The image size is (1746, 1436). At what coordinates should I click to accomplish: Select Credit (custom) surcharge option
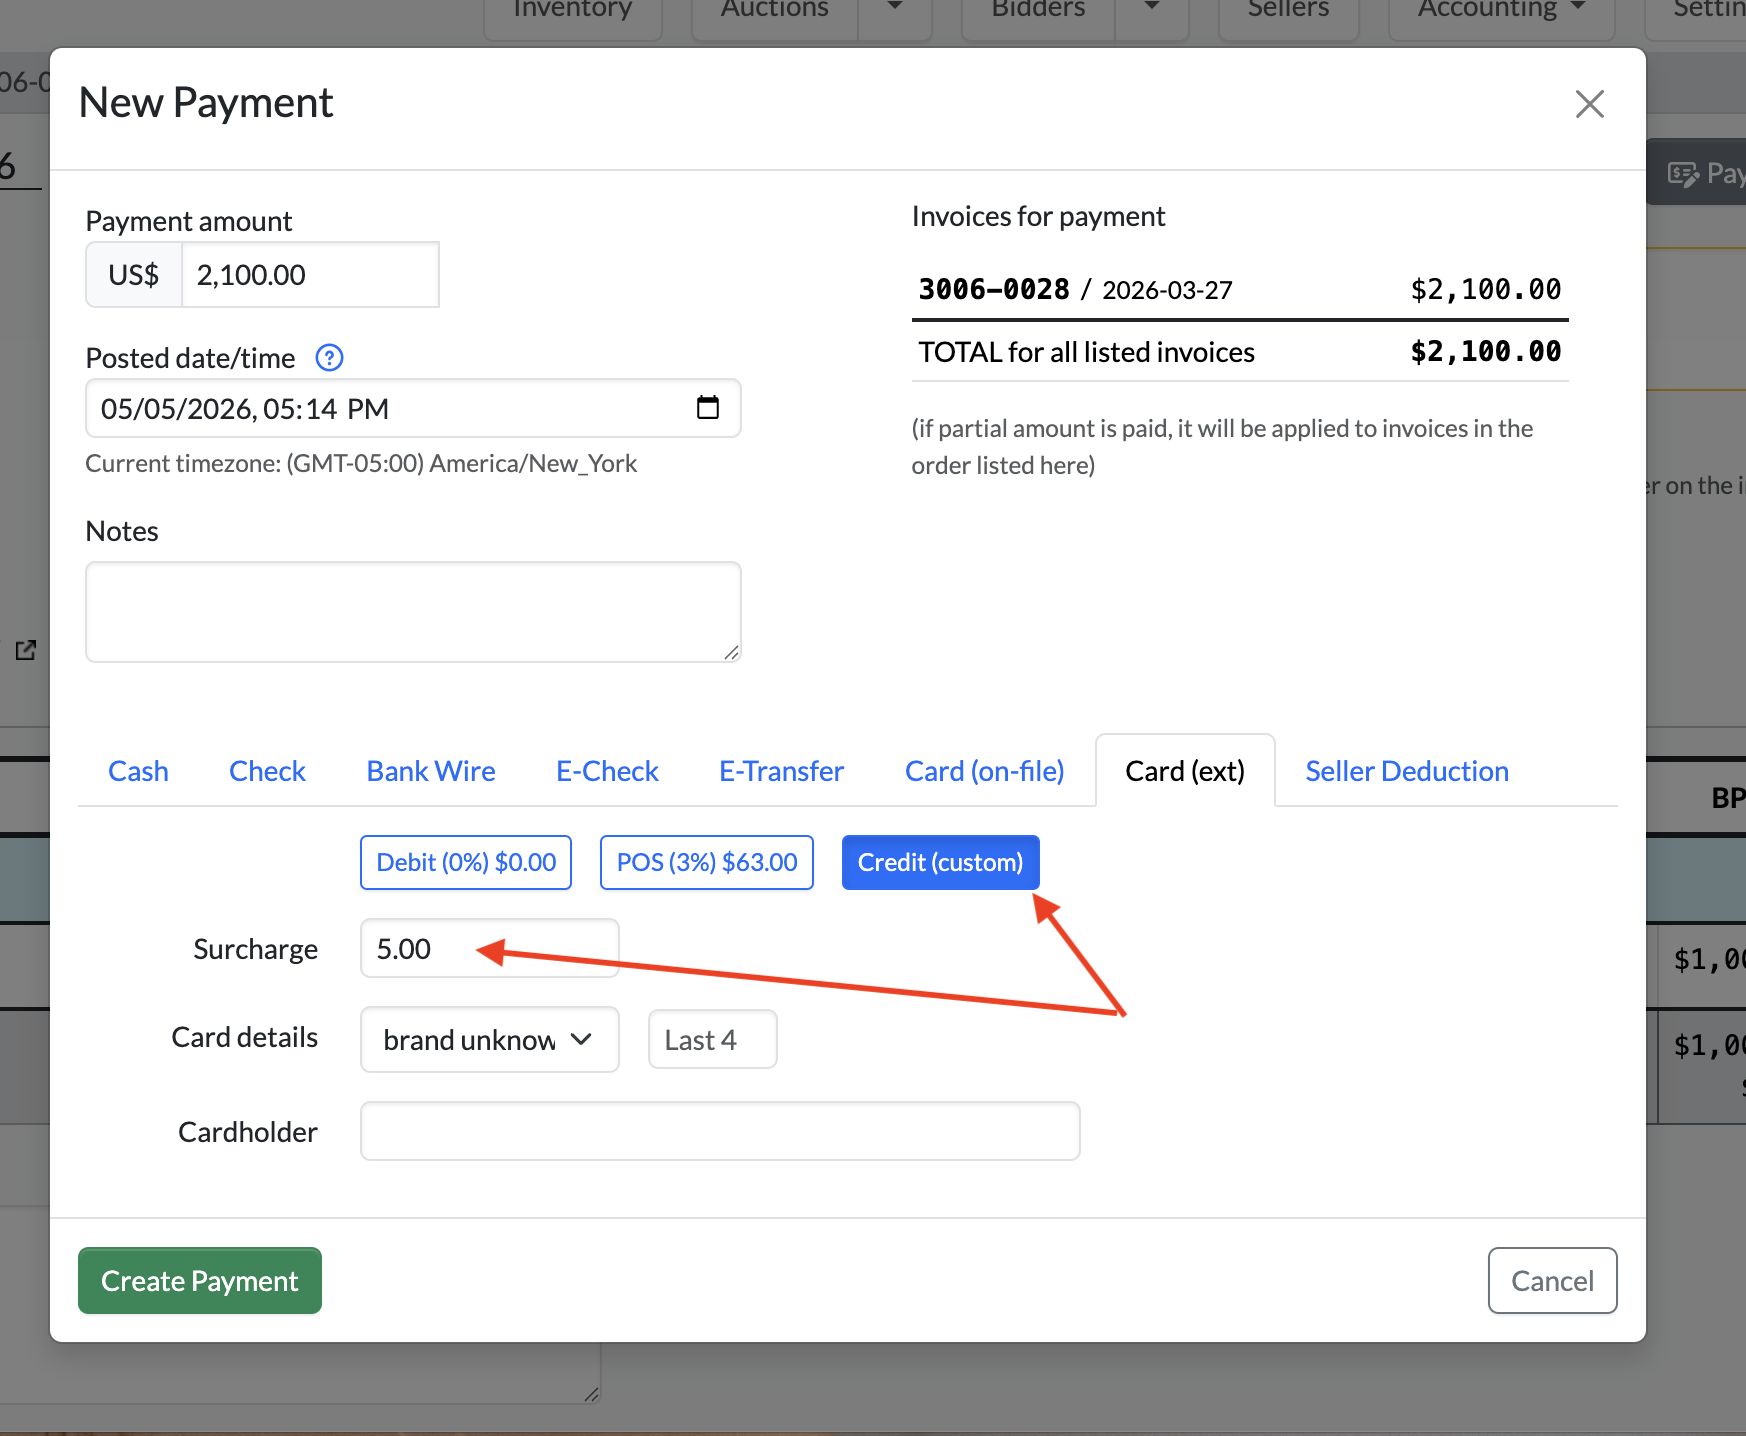coord(940,862)
